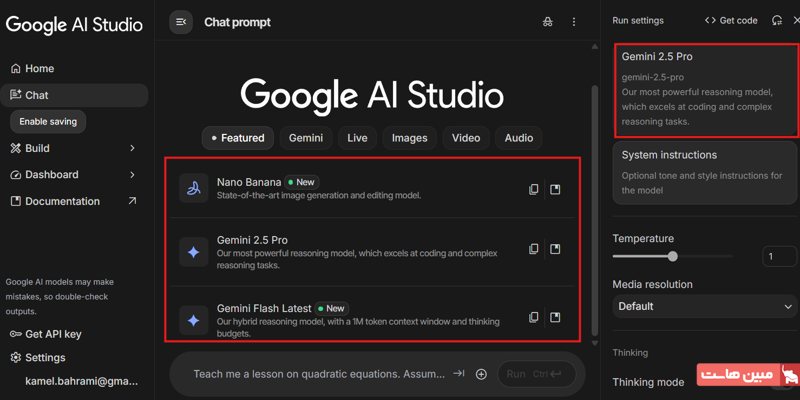Click the plus insert media icon
The image size is (800, 400).
[481, 374]
